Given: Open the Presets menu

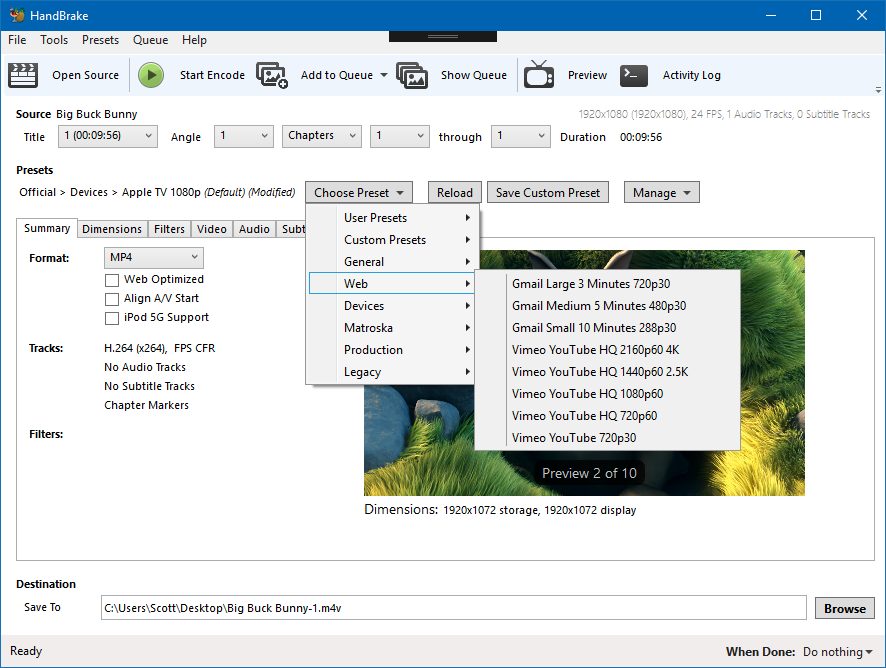Looking at the screenshot, I should (x=100, y=40).
